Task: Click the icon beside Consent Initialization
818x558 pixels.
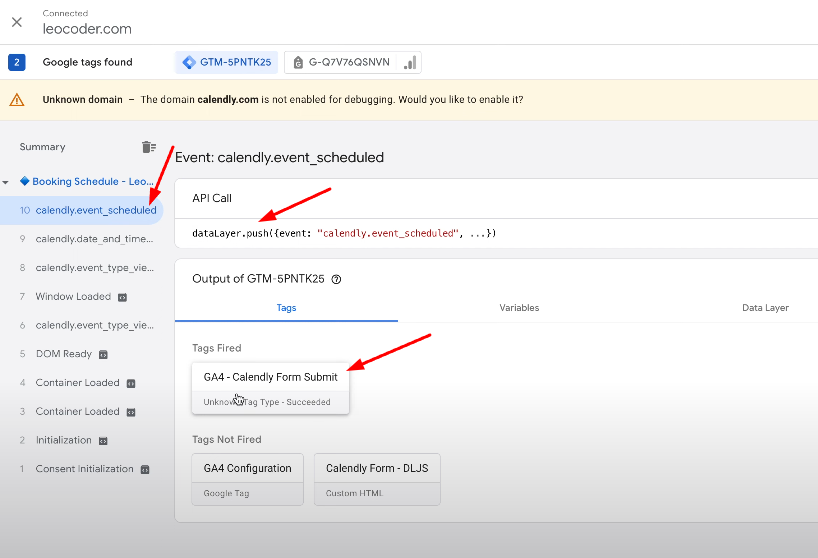Action: pyautogui.click(x=145, y=469)
